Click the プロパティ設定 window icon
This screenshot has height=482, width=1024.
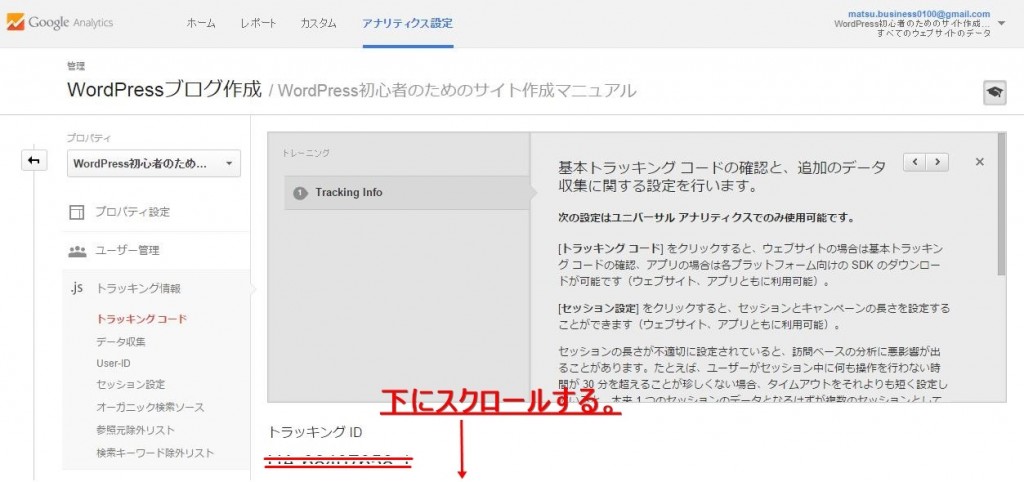click(x=77, y=212)
